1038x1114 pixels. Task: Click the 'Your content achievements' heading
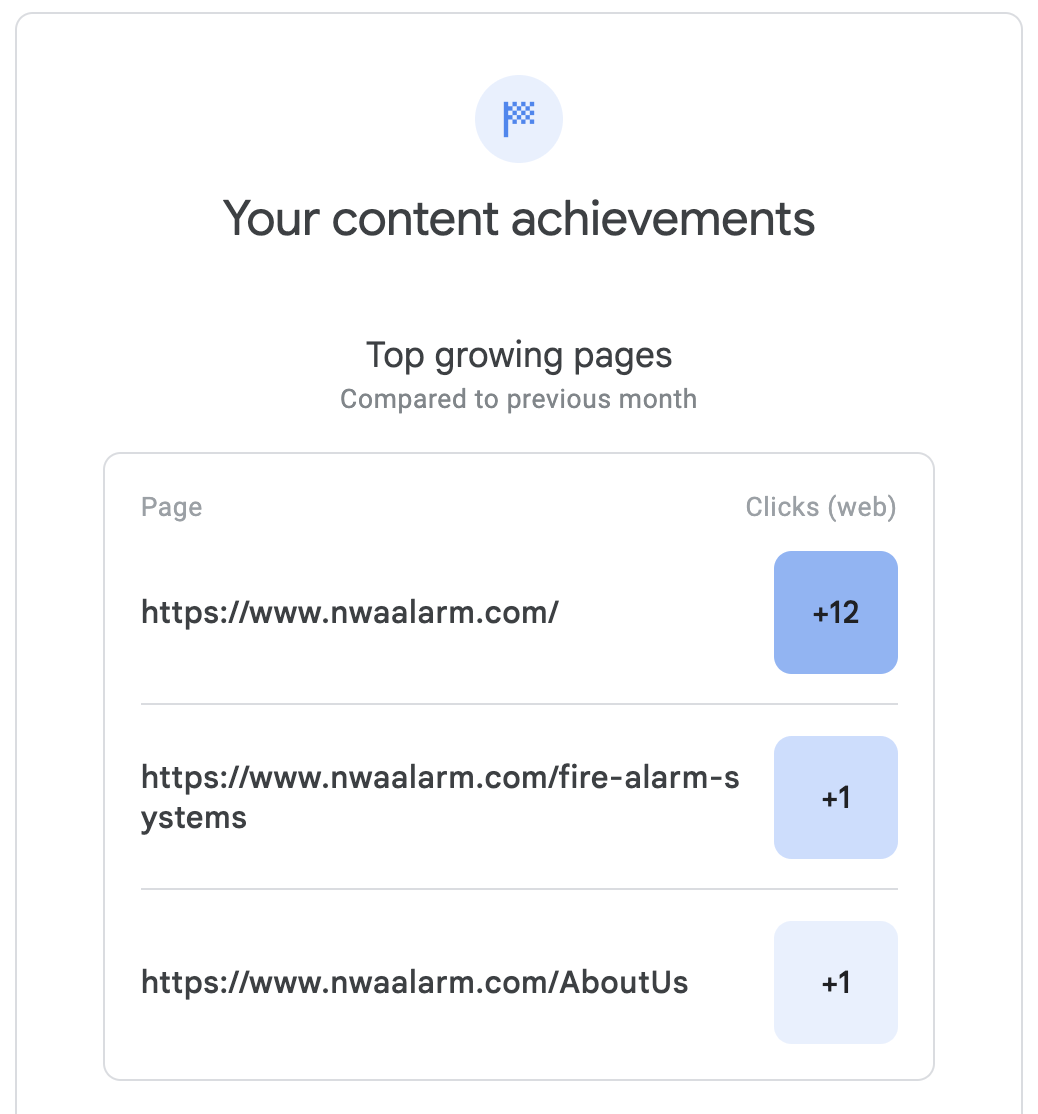coord(518,218)
